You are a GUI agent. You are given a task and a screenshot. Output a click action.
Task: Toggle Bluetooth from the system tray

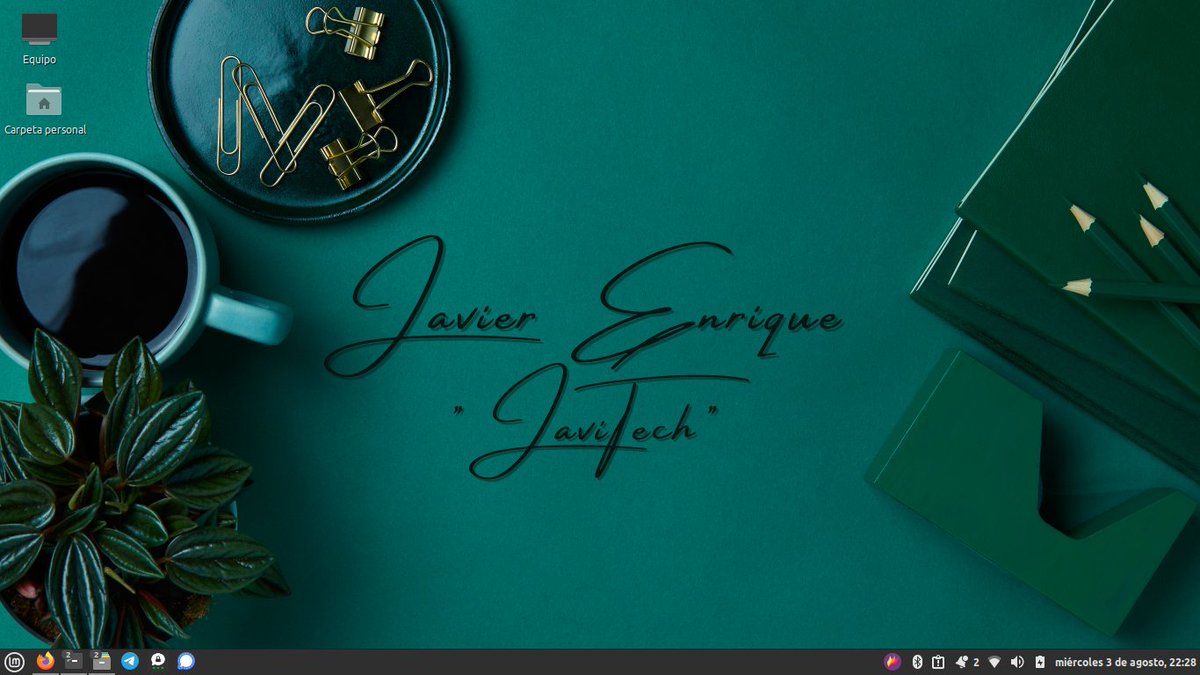(x=917, y=661)
